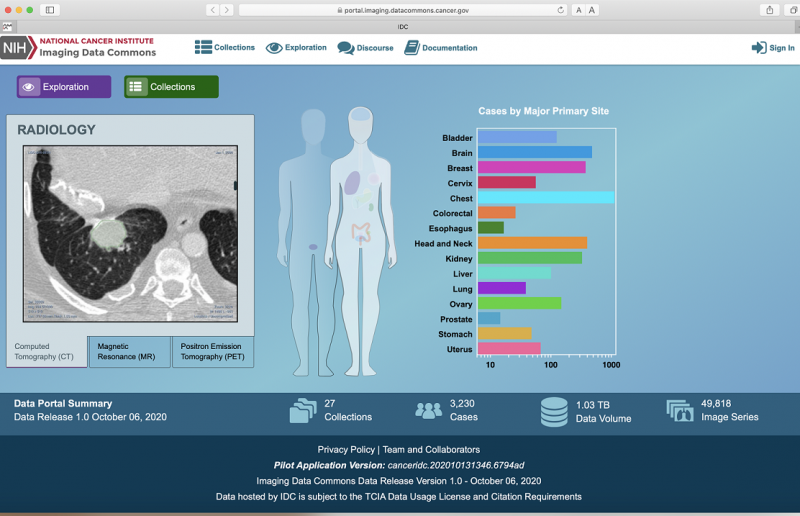Open Exploration in the top navigation

(296, 47)
